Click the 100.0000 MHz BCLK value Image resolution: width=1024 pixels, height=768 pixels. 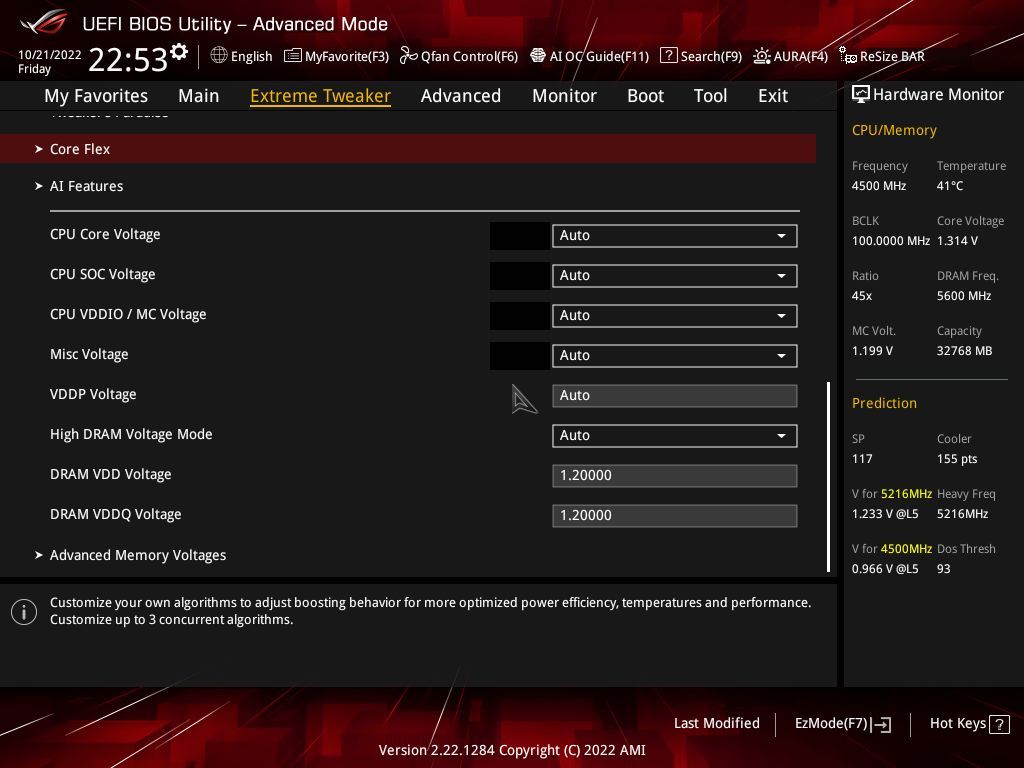click(x=891, y=241)
